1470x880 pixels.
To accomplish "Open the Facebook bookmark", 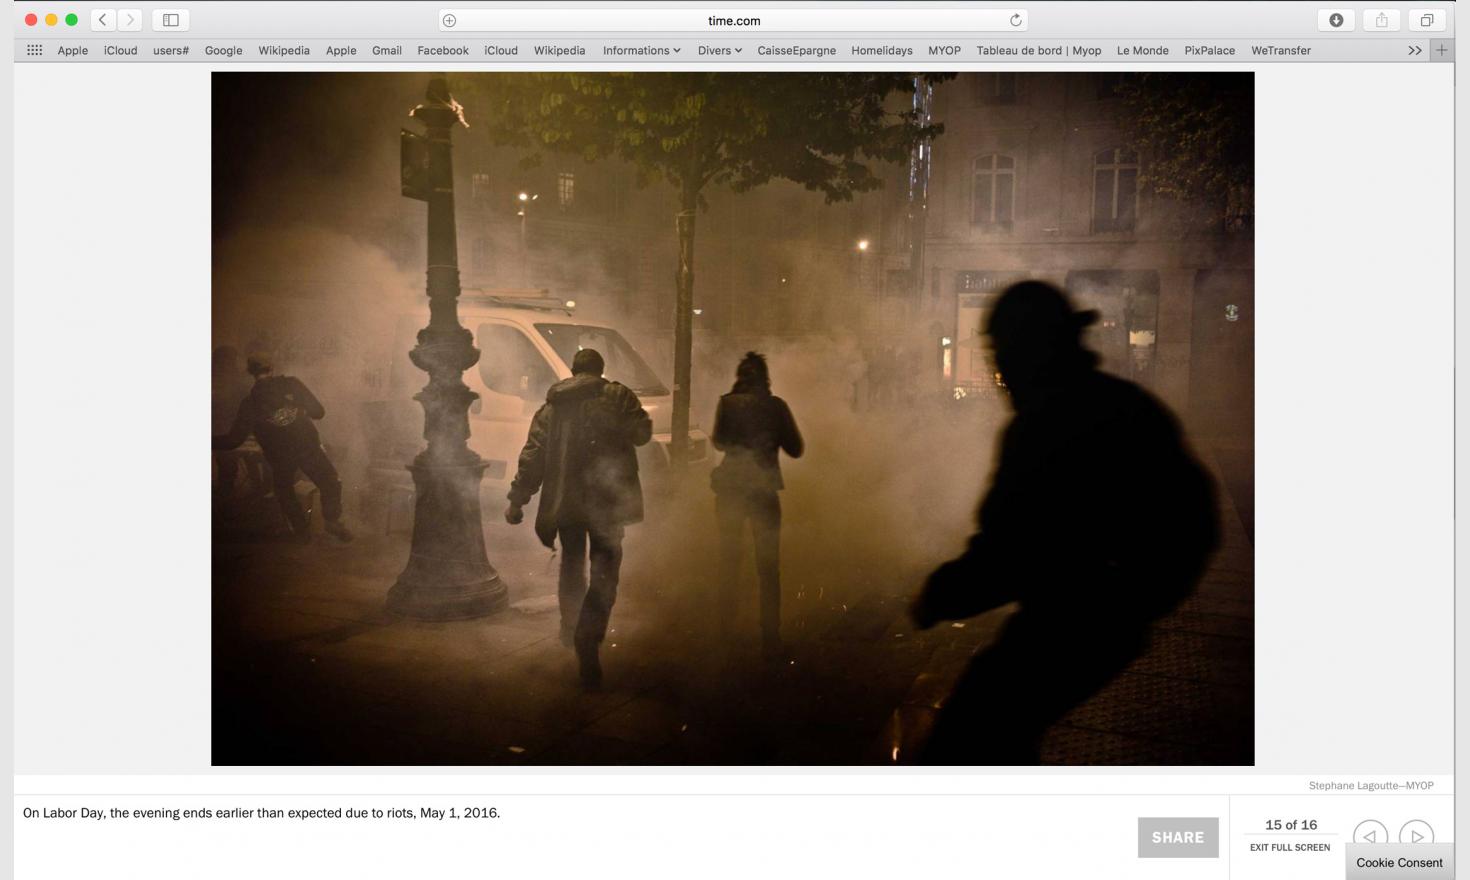I will point(443,50).
